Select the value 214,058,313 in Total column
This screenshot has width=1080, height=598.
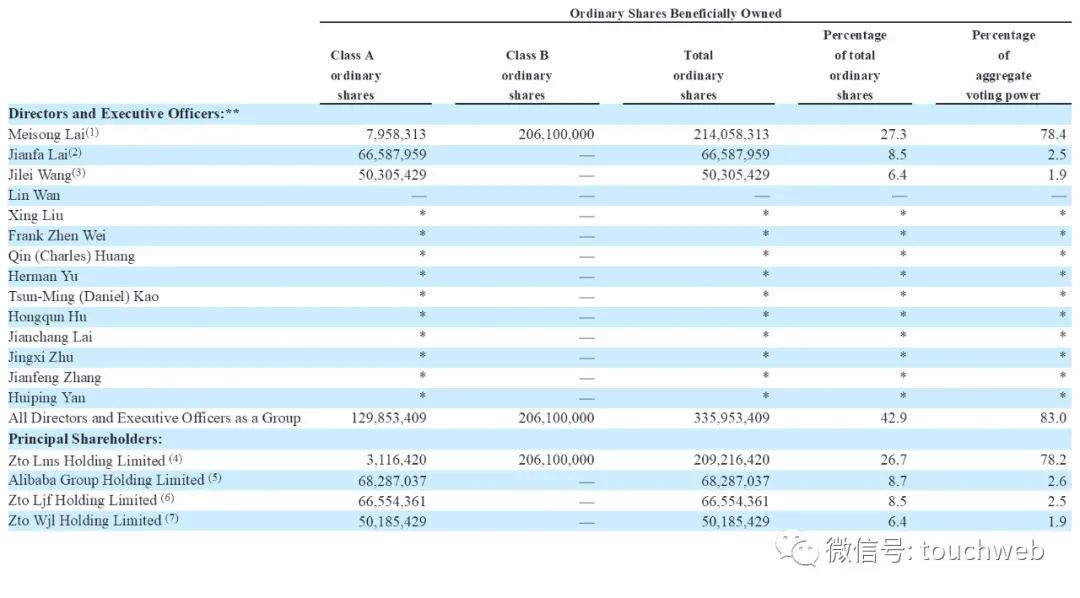point(731,134)
